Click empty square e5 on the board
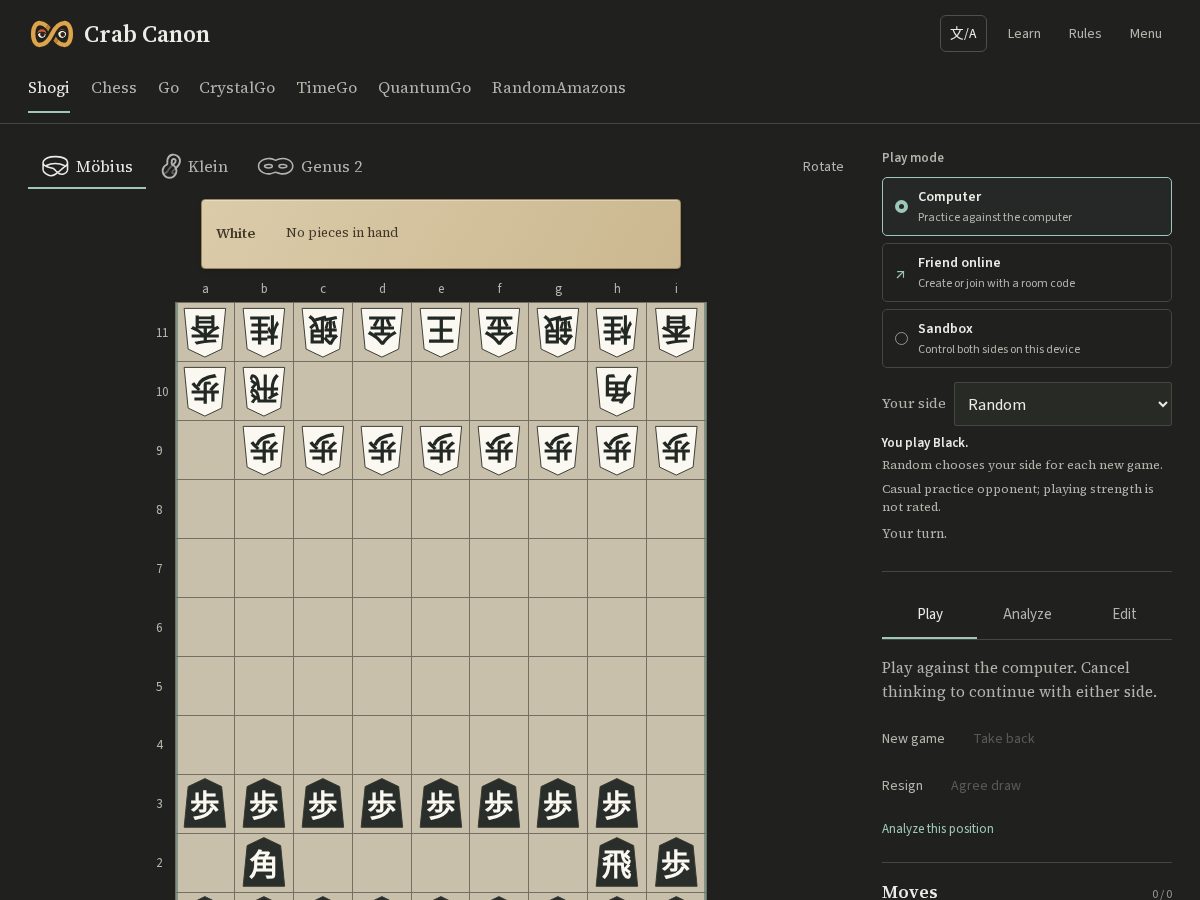The image size is (1200, 900). coord(441,686)
